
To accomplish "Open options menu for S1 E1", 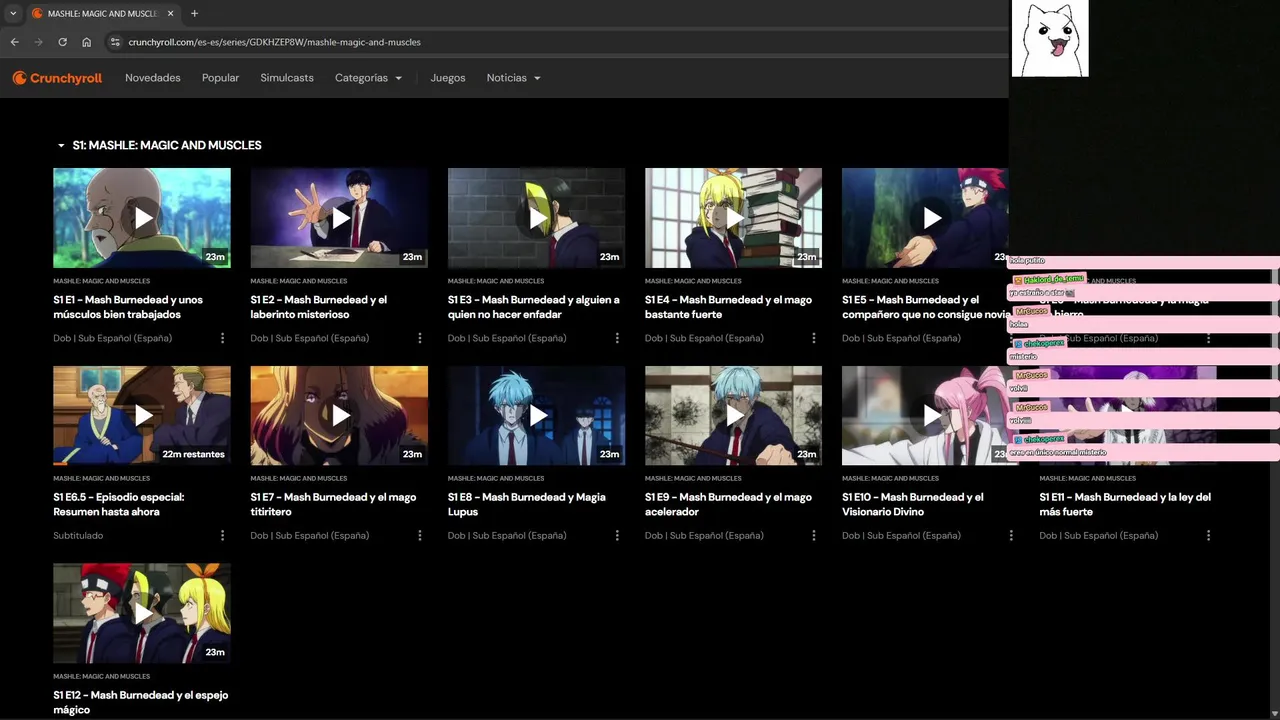I will pyautogui.click(x=222, y=338).
